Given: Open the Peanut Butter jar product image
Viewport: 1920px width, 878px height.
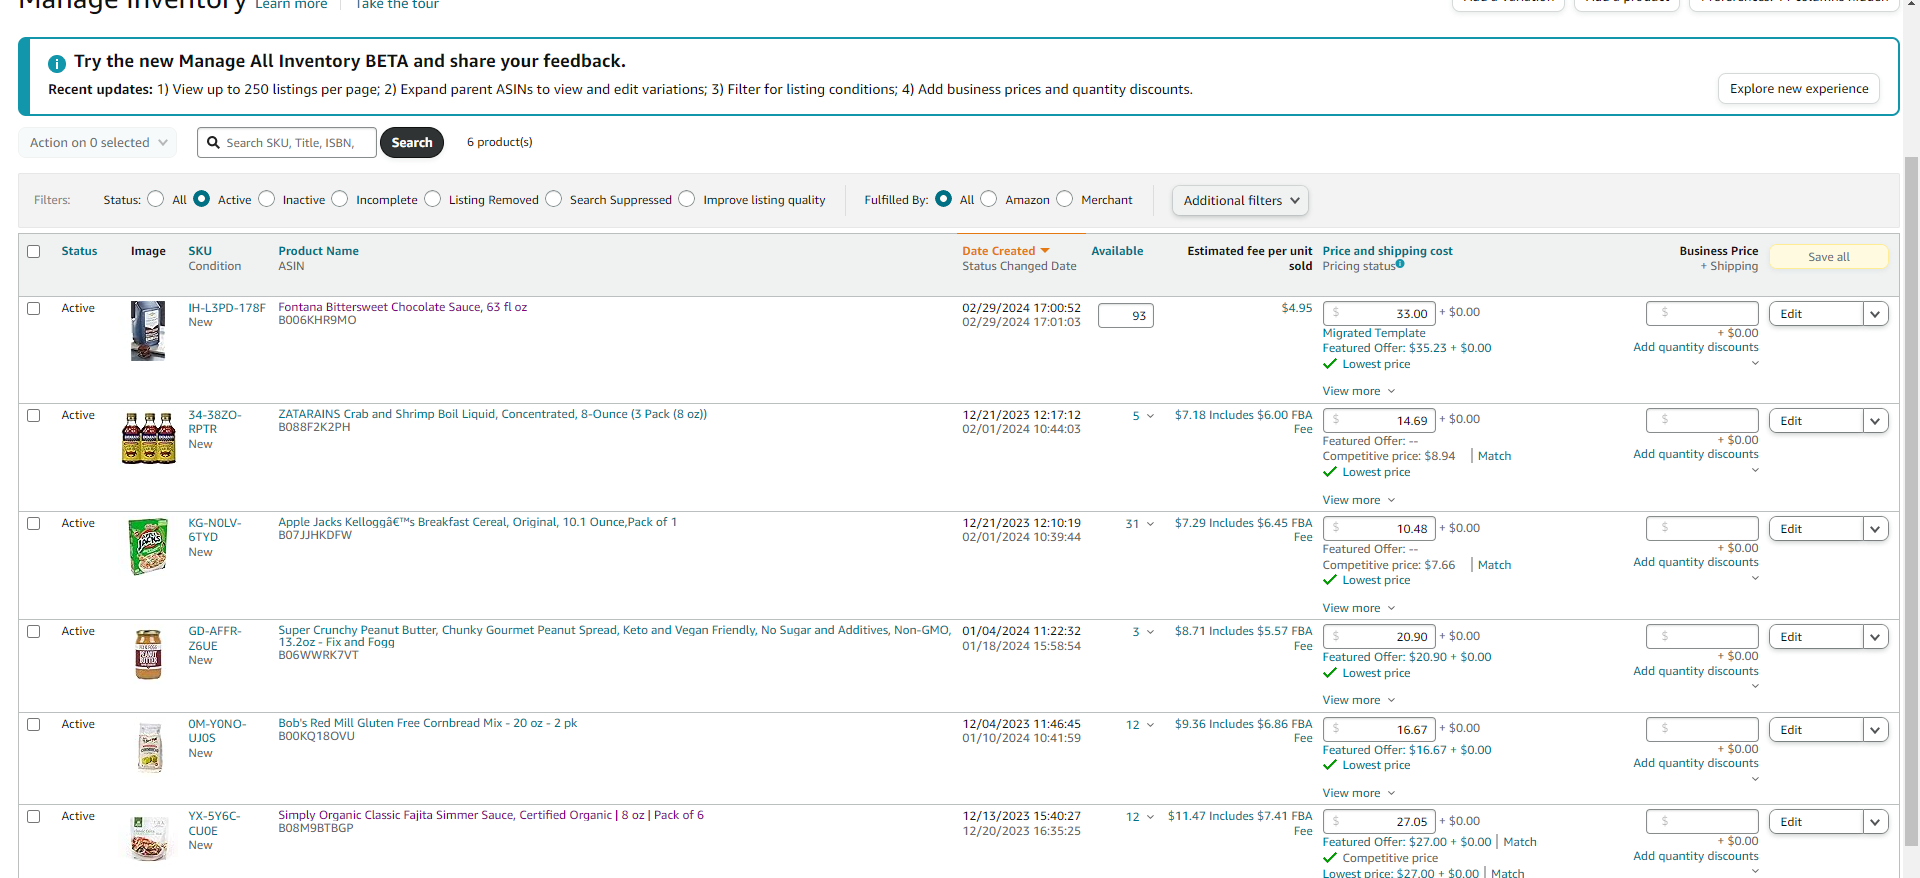Looking at the screenshot, I should [148, 654].
